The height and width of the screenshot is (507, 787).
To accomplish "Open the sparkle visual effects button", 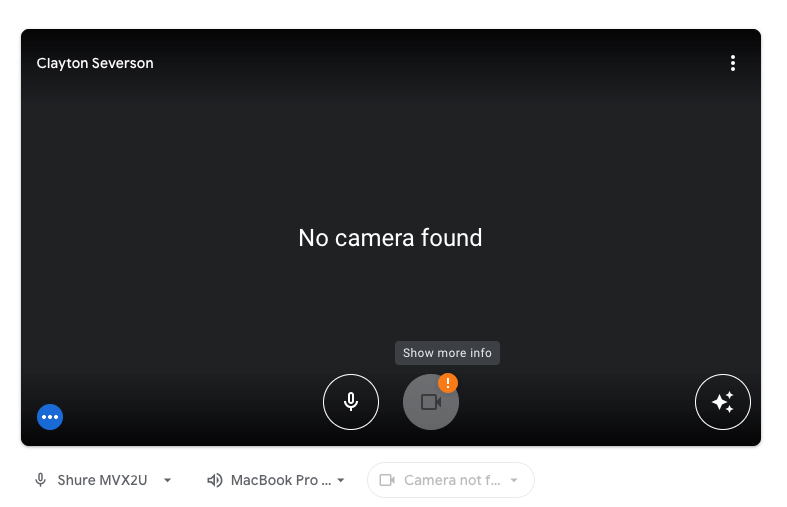I will (723, 402).
